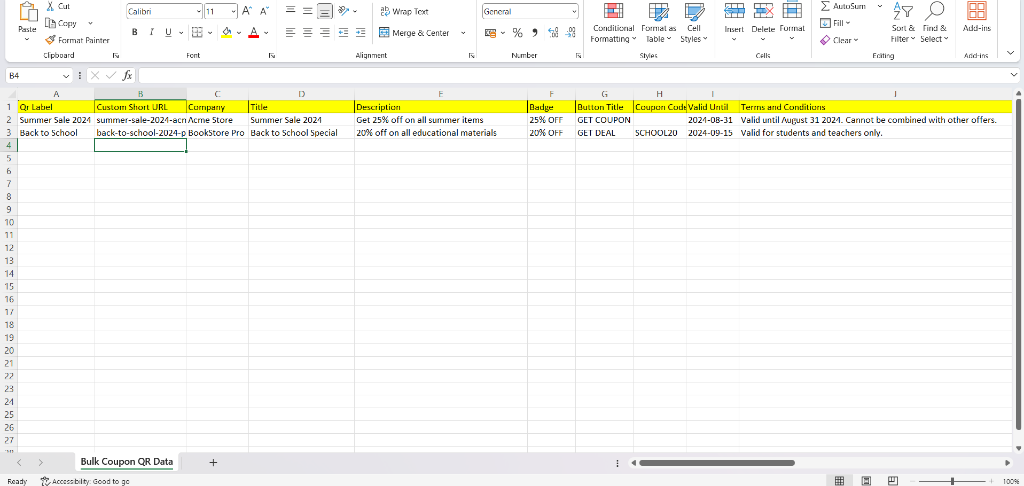Click the horizontal scrollbar thumb
Viewport: 1024px width, 486px height.
tap(716, 462)
